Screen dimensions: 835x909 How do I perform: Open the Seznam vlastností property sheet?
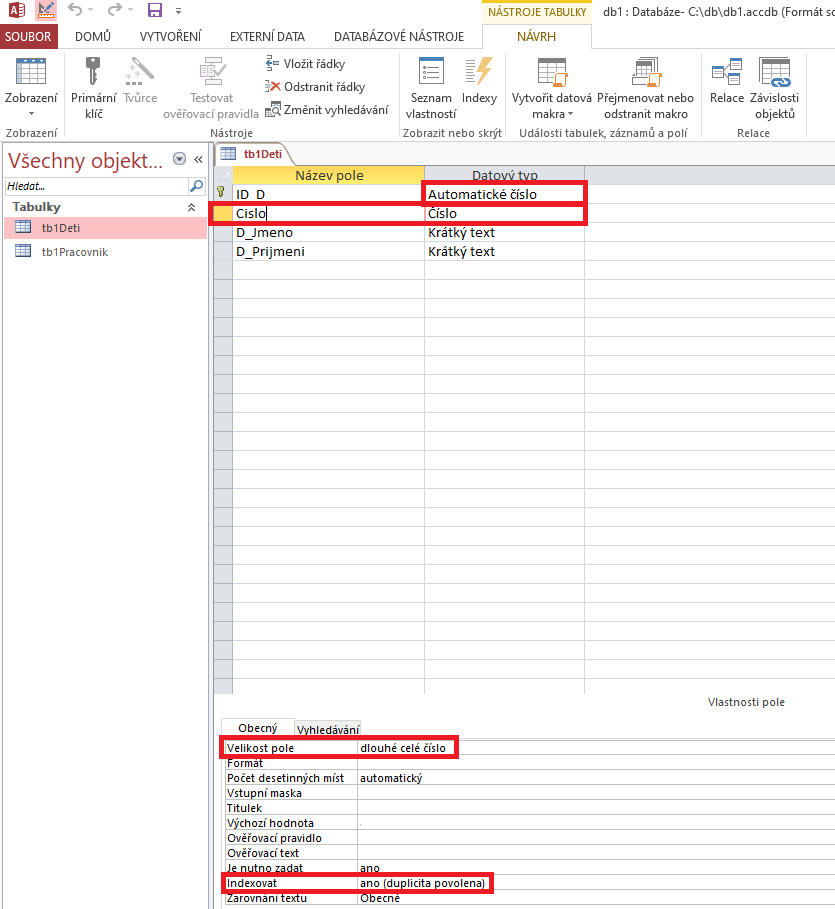click(432, 73)
